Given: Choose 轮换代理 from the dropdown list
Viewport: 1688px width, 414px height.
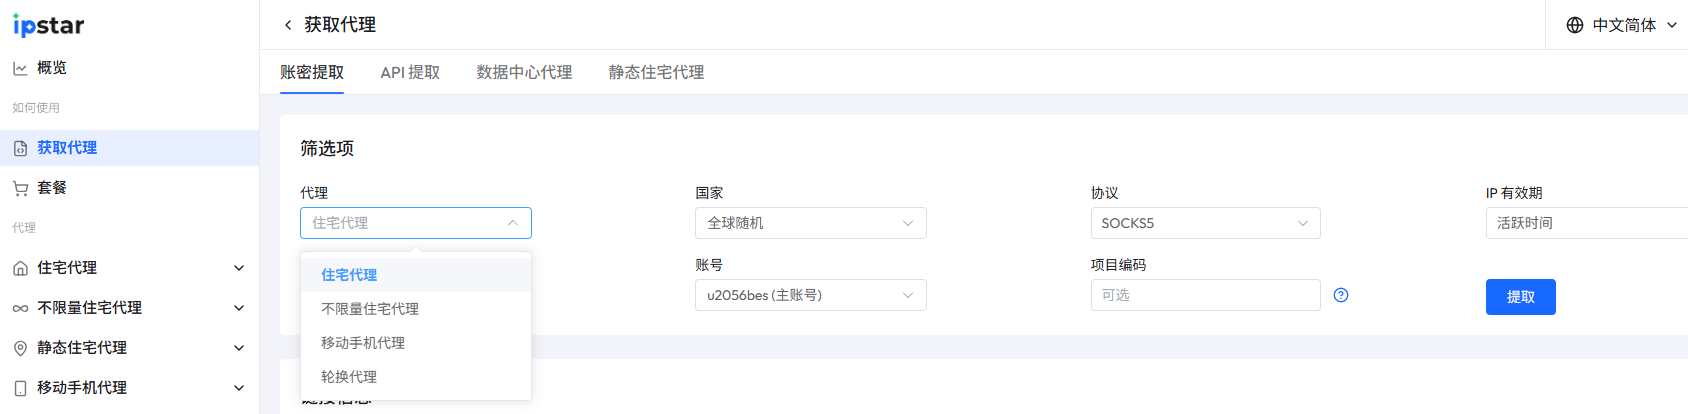Looking at the screenshot, I should [349, 377].
